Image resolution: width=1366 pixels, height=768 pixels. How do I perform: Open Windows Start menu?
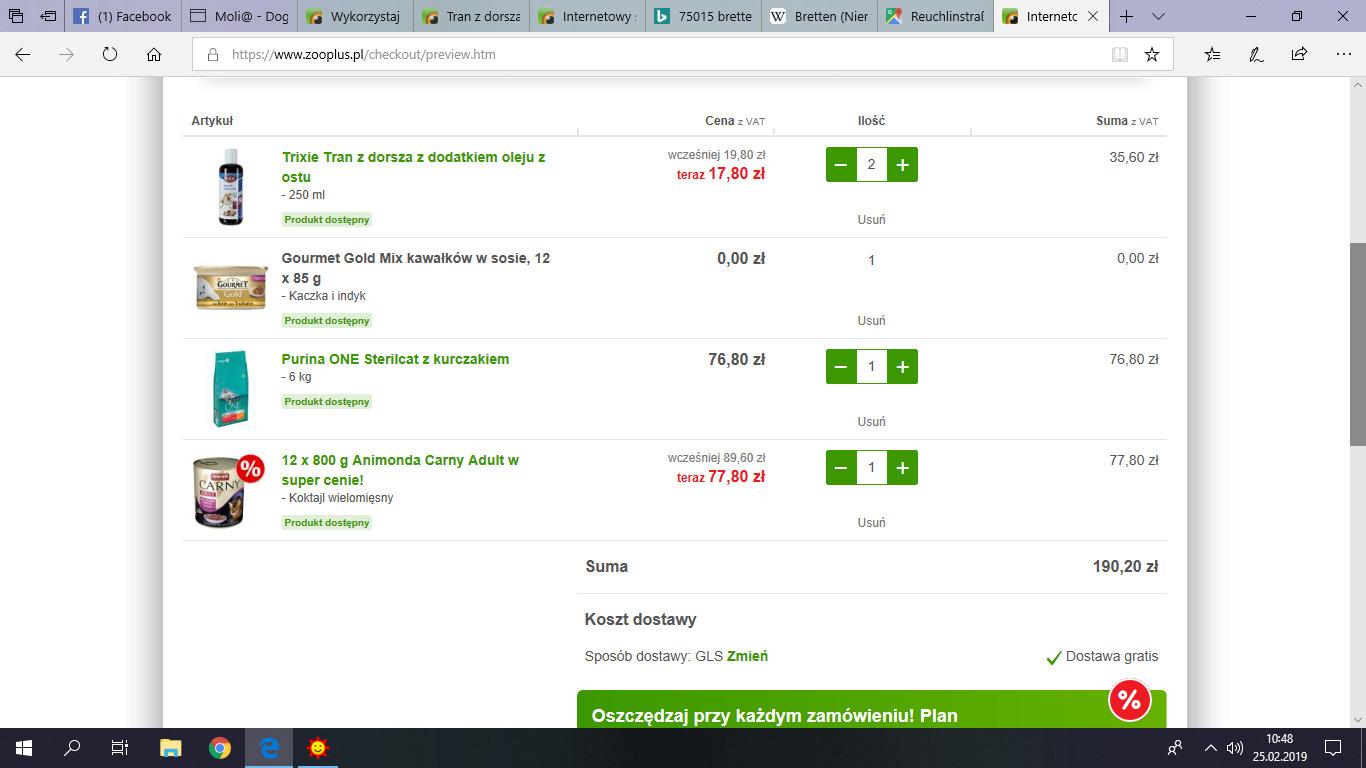tap(24, 748)
